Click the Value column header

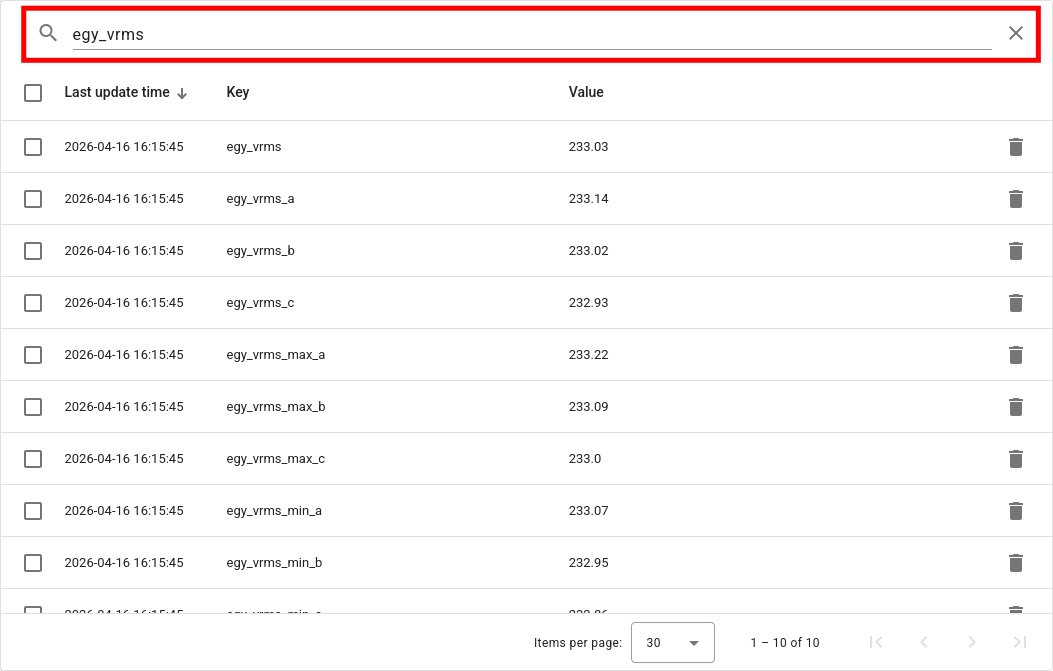[586, 92]
